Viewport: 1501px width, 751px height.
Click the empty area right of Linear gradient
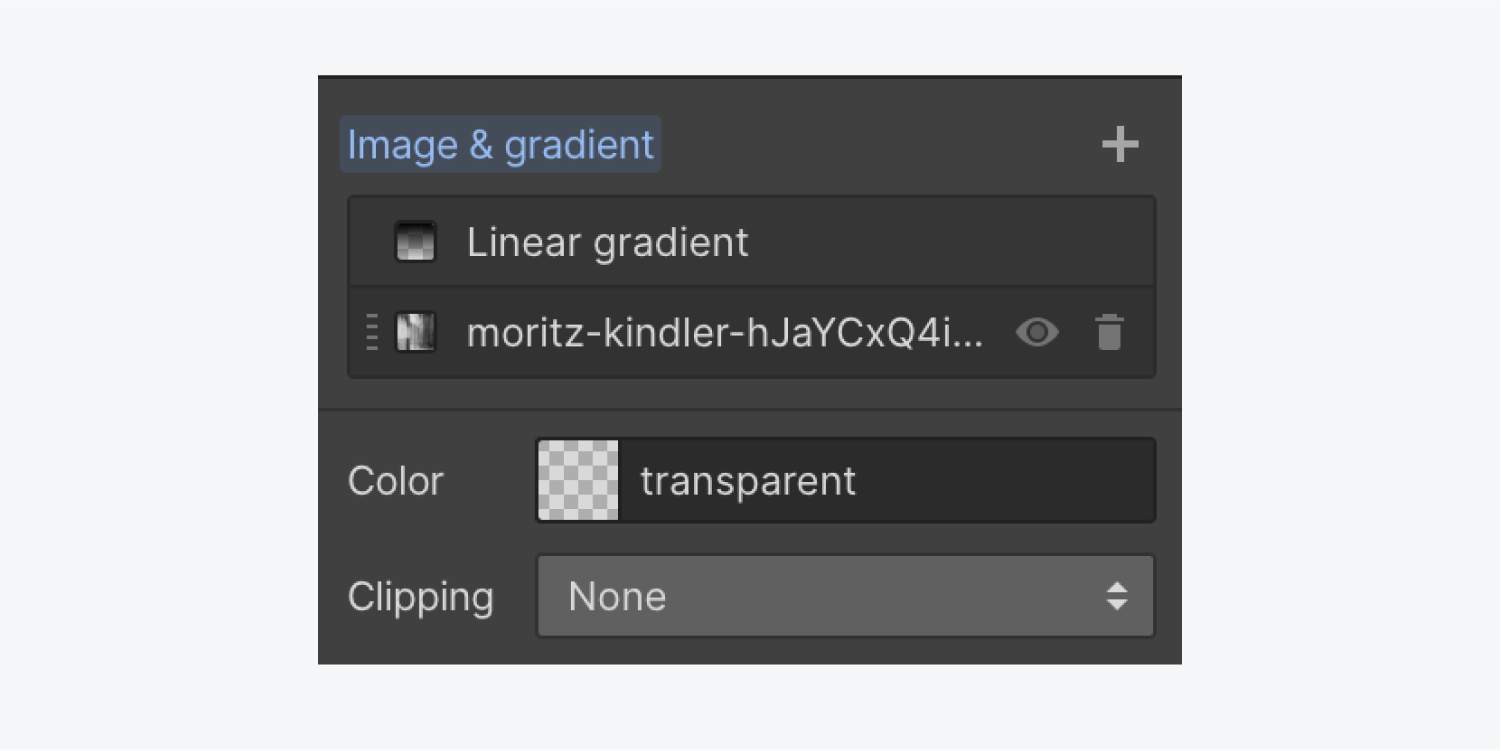pyautogui.click(x=950, y=242)
